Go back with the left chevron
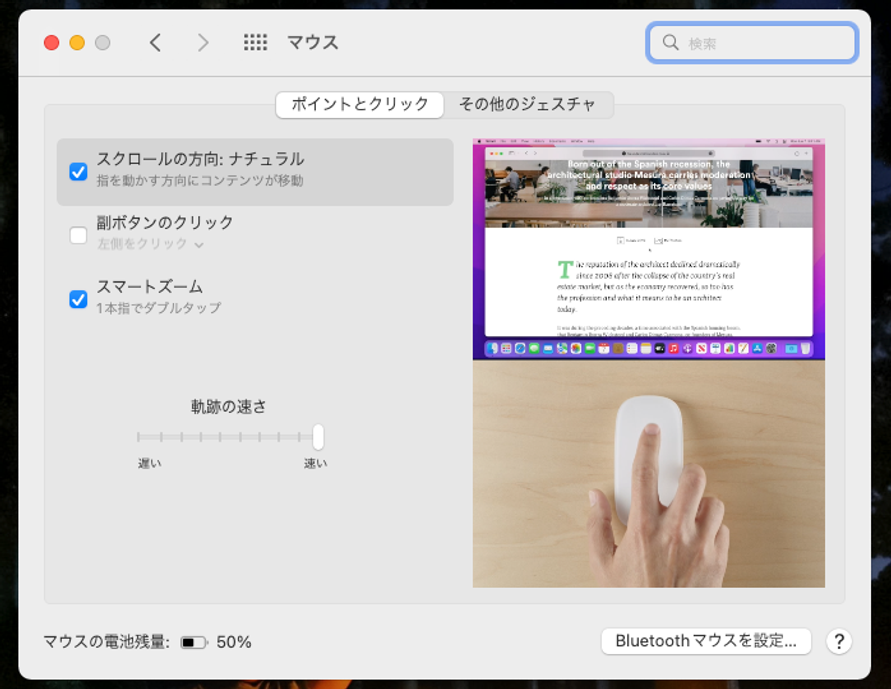The height and width of the screenshot is (689, 891). (155, 42)
